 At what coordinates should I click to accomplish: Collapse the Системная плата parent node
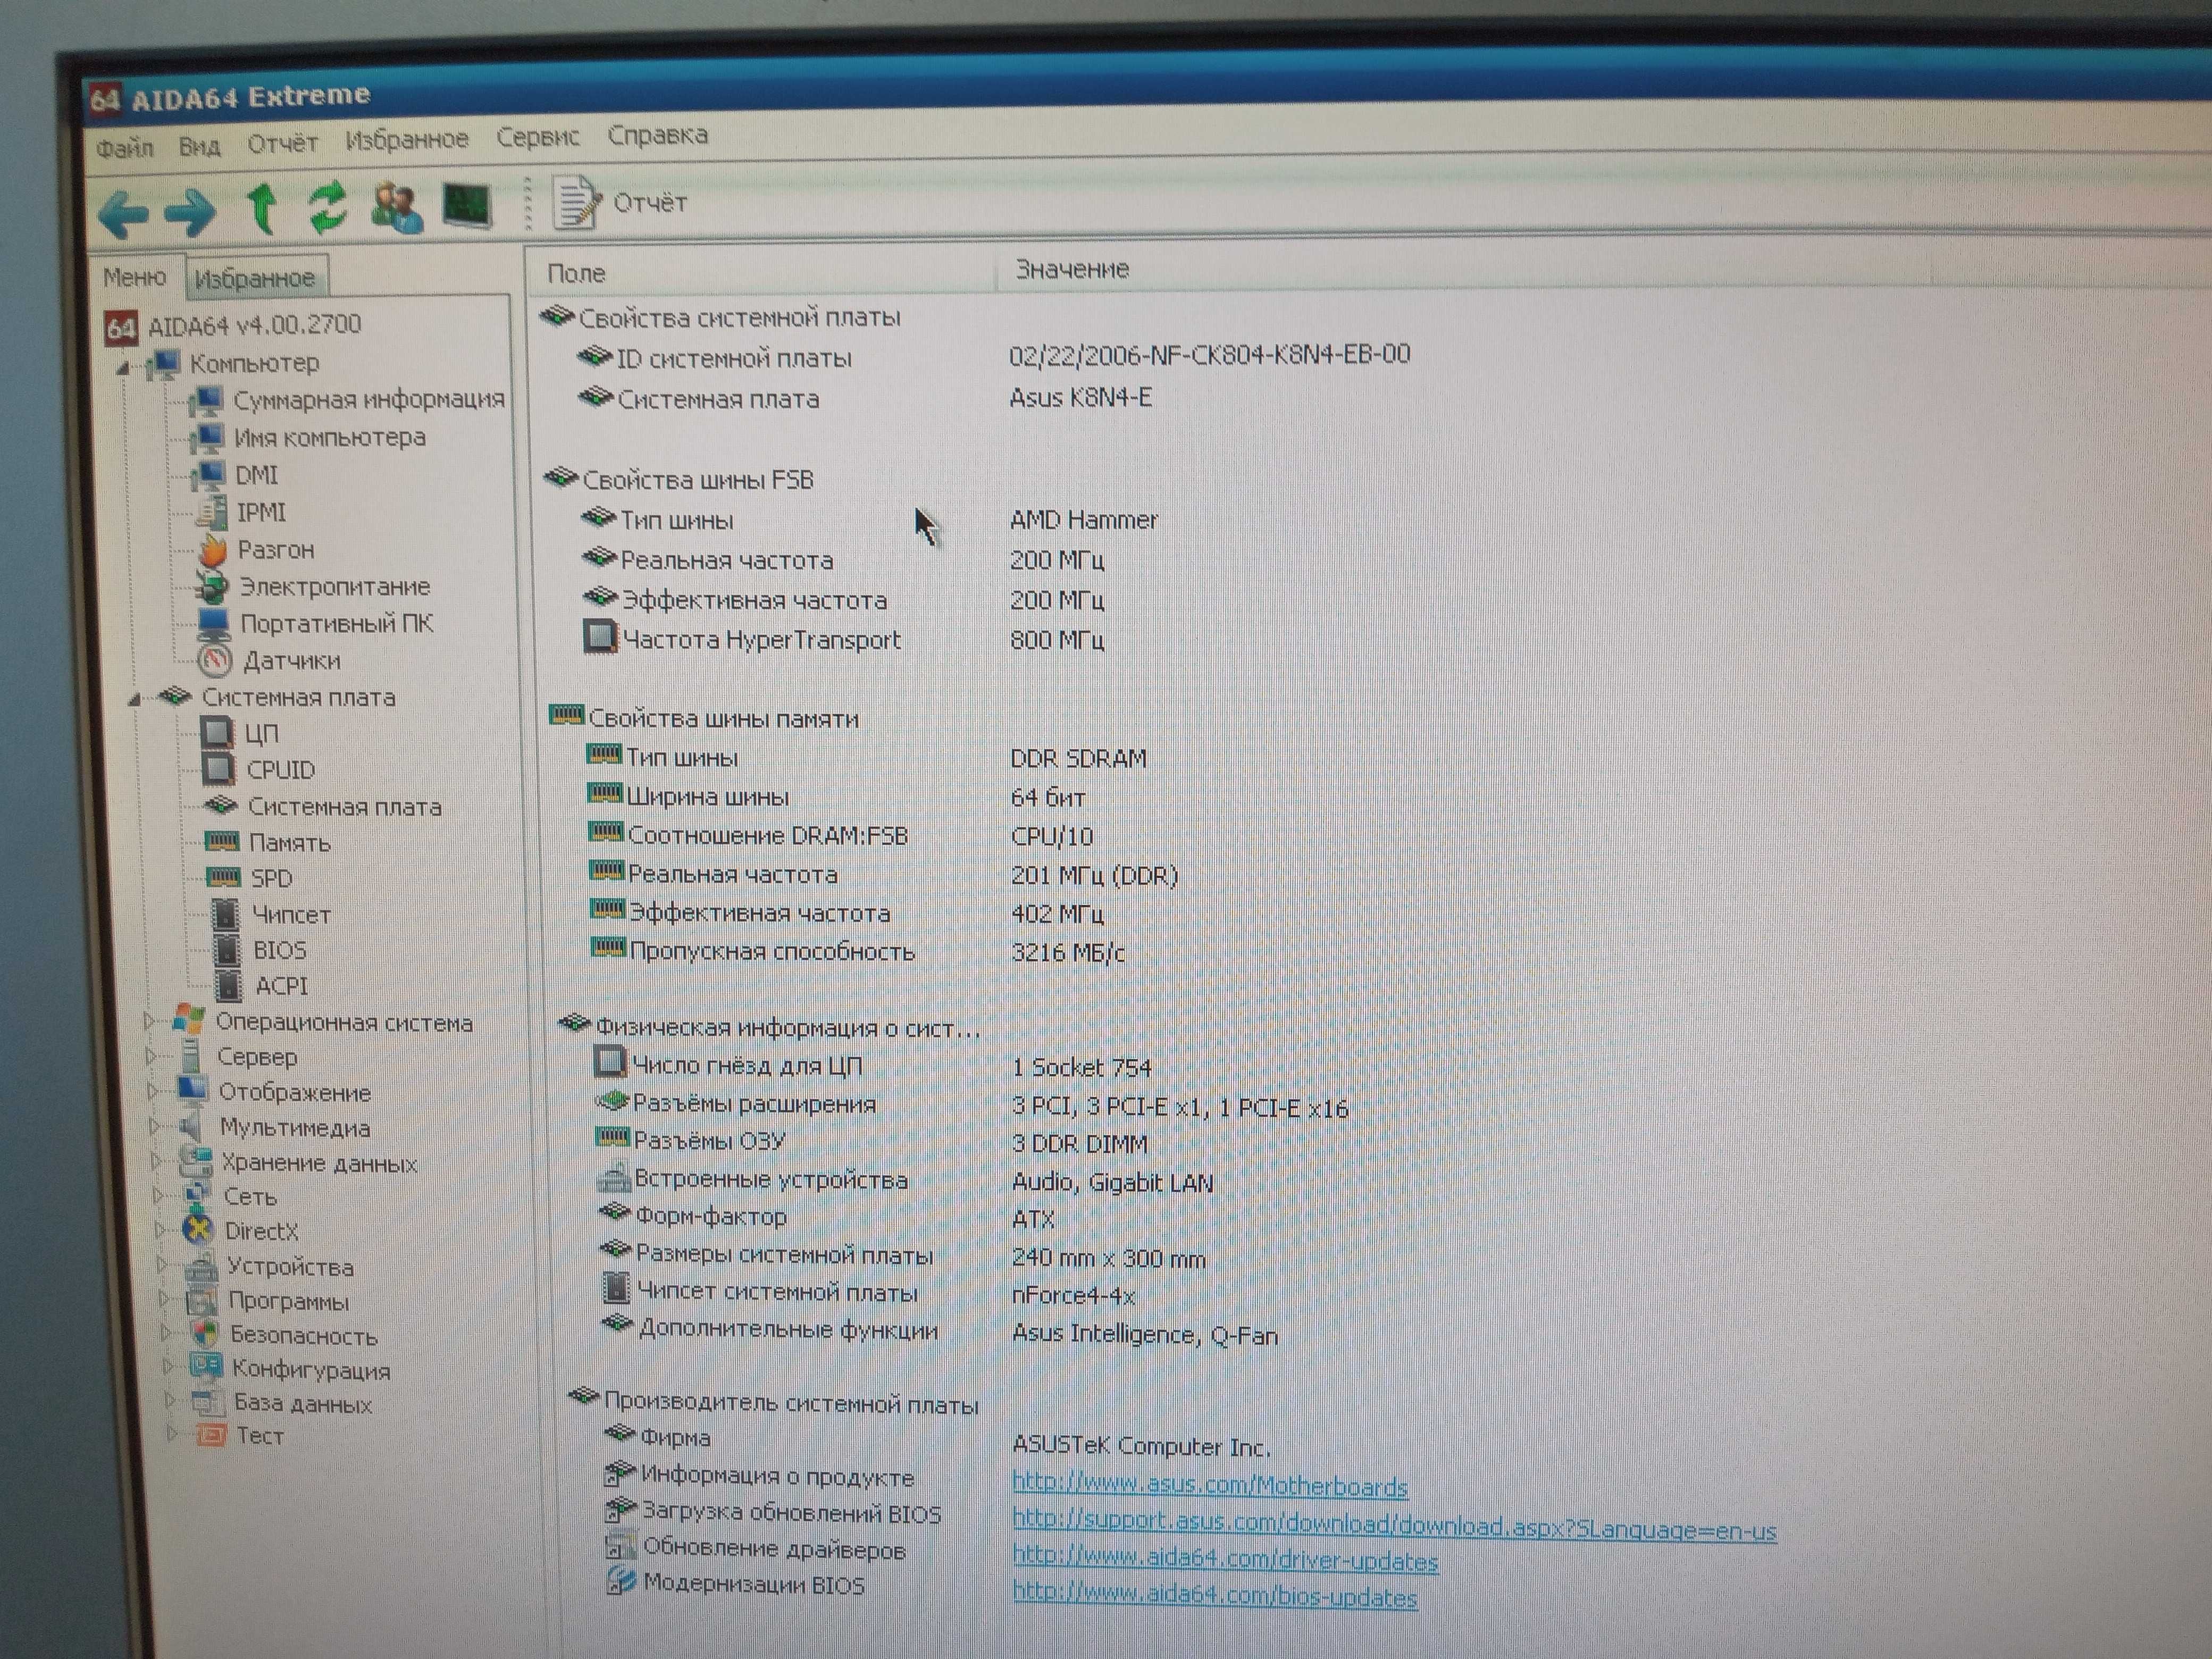pos(135,699)
